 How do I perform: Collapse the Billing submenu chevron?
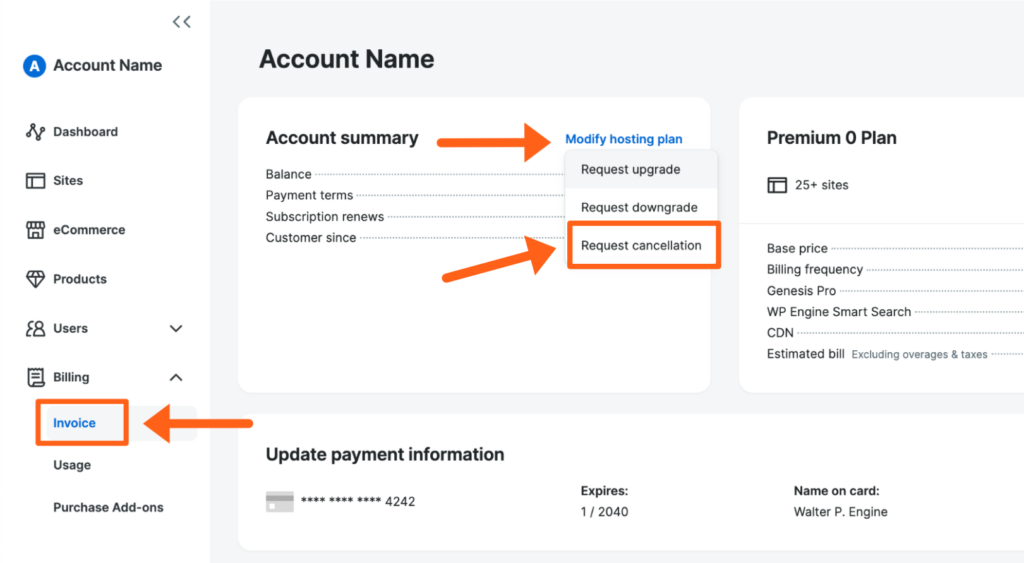pos(176,377)
